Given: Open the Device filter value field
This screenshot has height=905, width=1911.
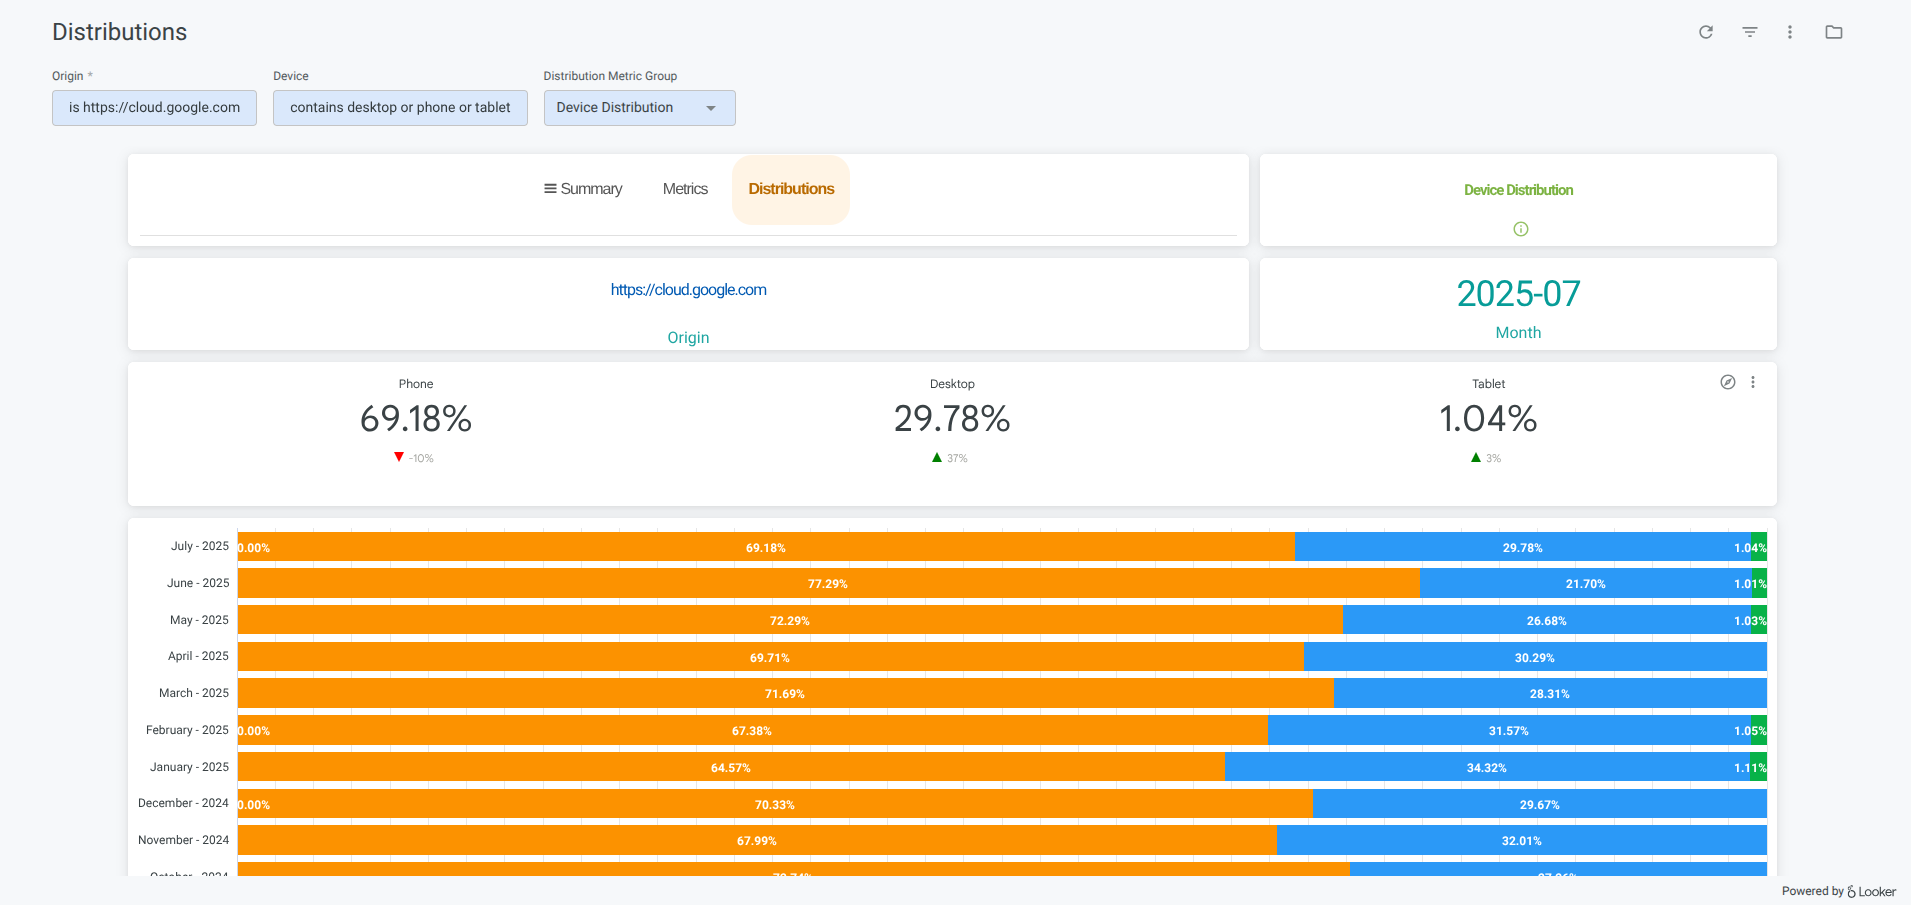Looking at the screenshot, I should [x=400, y=108].
